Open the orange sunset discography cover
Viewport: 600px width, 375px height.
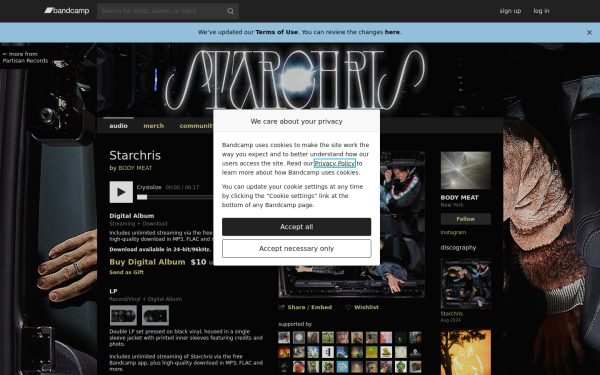[x=465, y=352]
